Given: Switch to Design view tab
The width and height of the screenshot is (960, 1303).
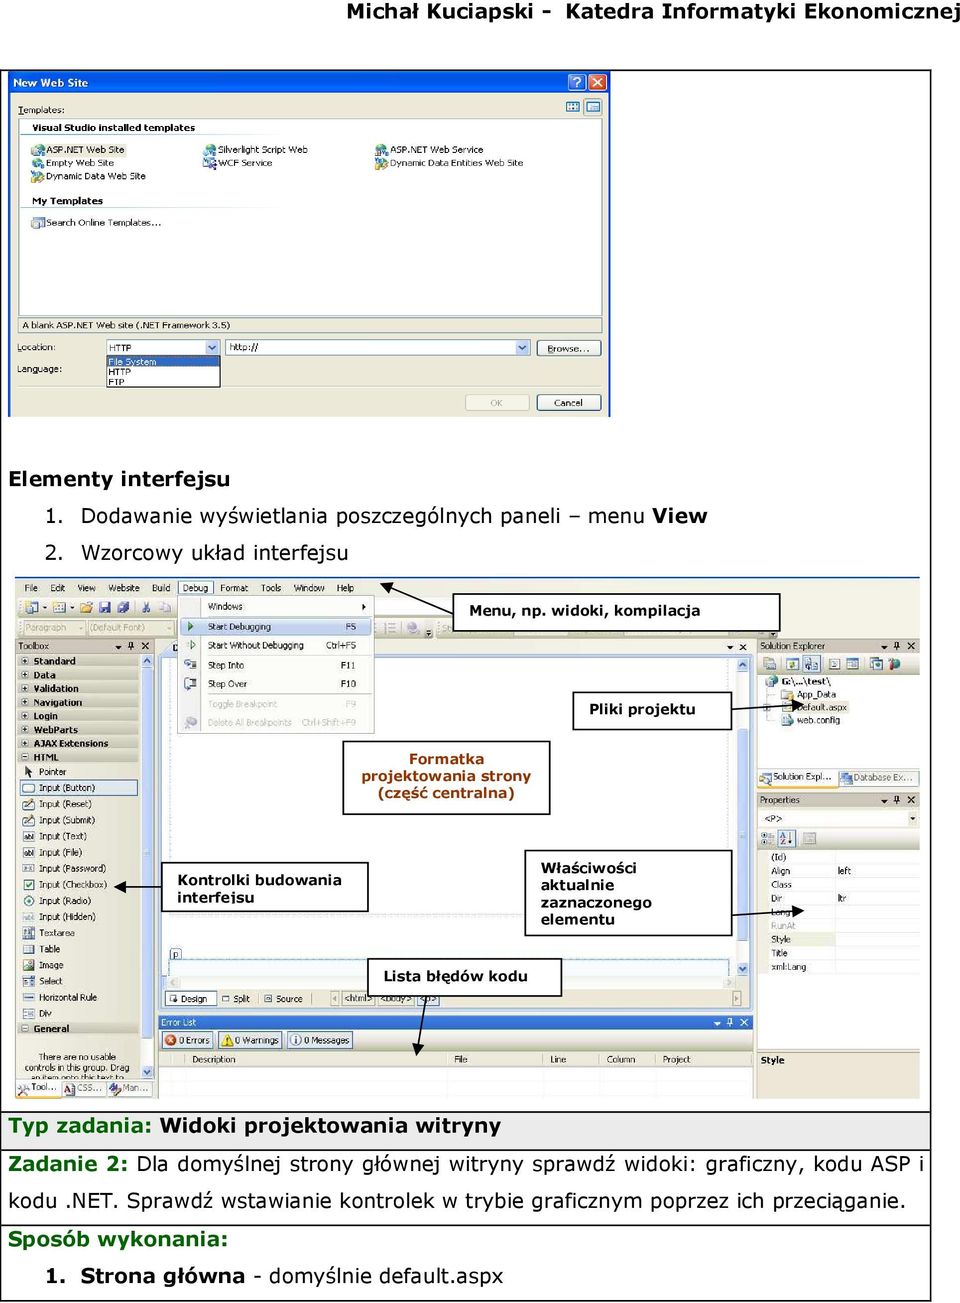Looking at the screenshot, I should [189, 999].
